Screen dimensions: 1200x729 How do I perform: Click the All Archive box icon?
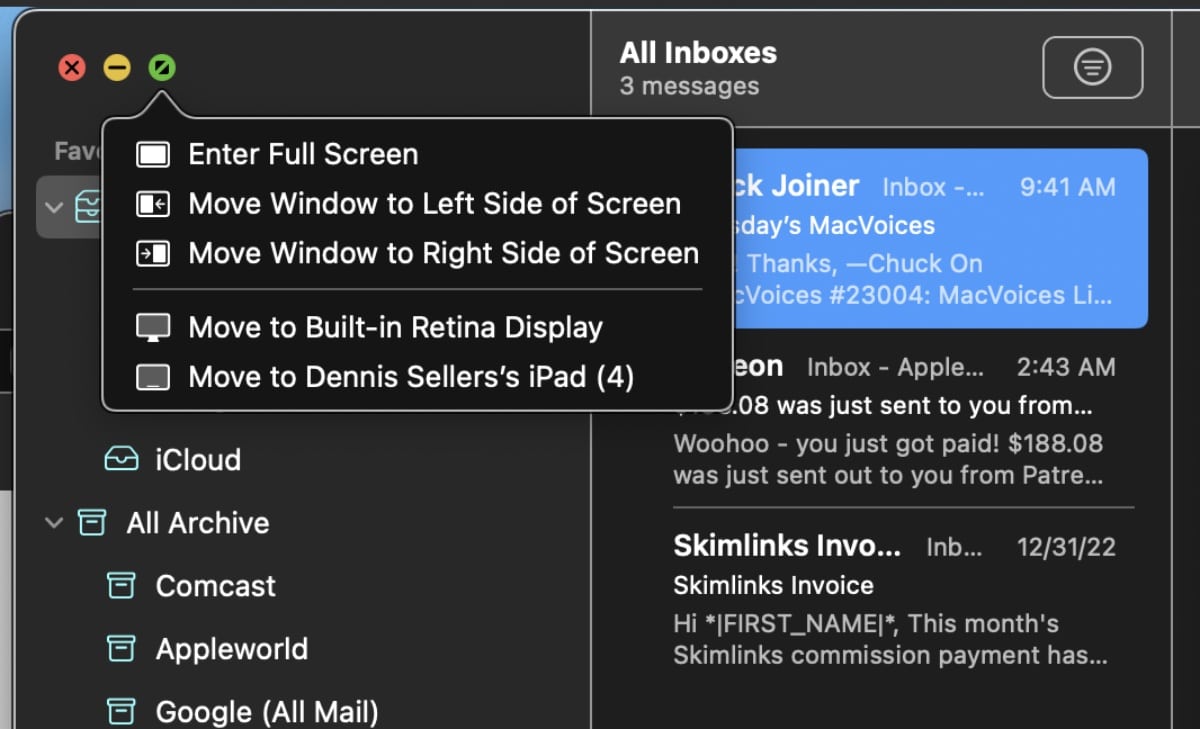(92, 522)
